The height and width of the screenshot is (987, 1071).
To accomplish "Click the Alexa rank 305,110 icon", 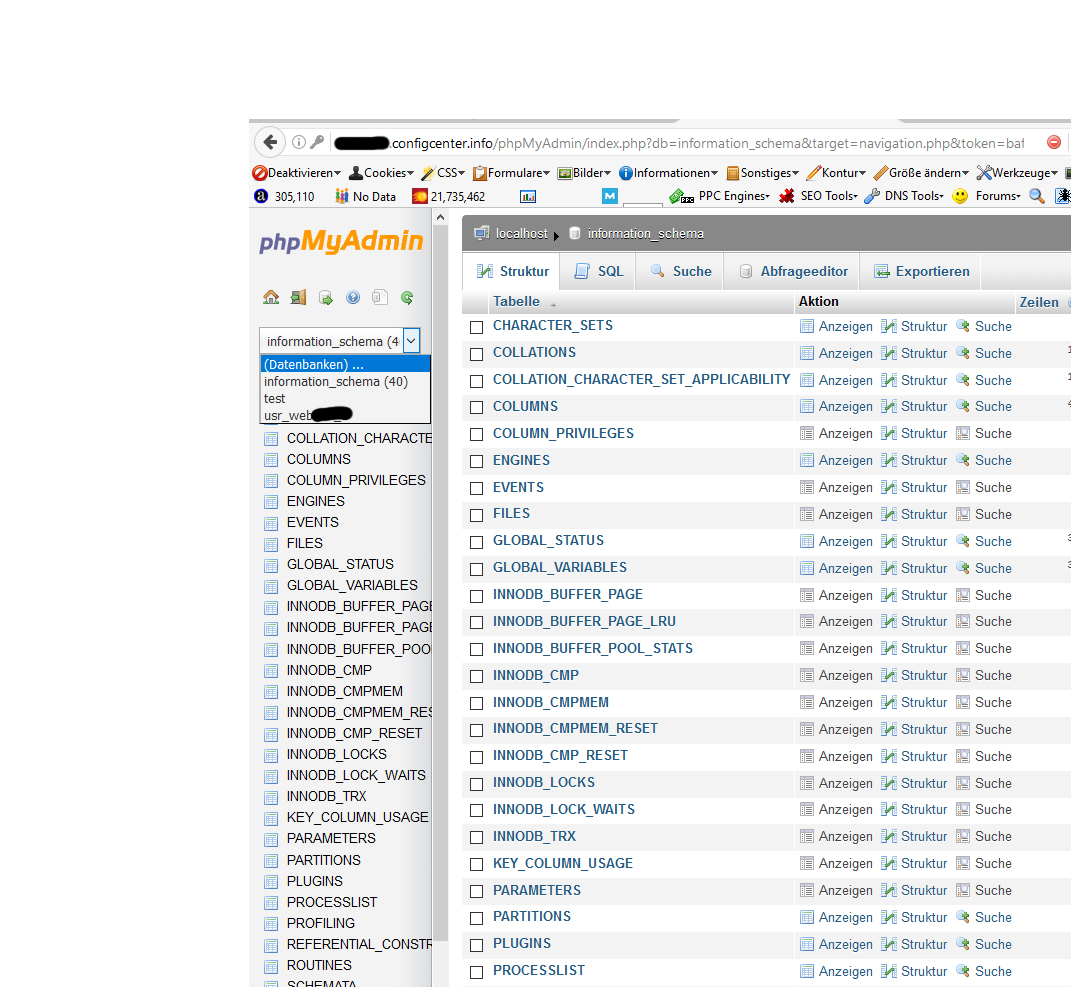I will pyautogui.click(x=261, y=196).
